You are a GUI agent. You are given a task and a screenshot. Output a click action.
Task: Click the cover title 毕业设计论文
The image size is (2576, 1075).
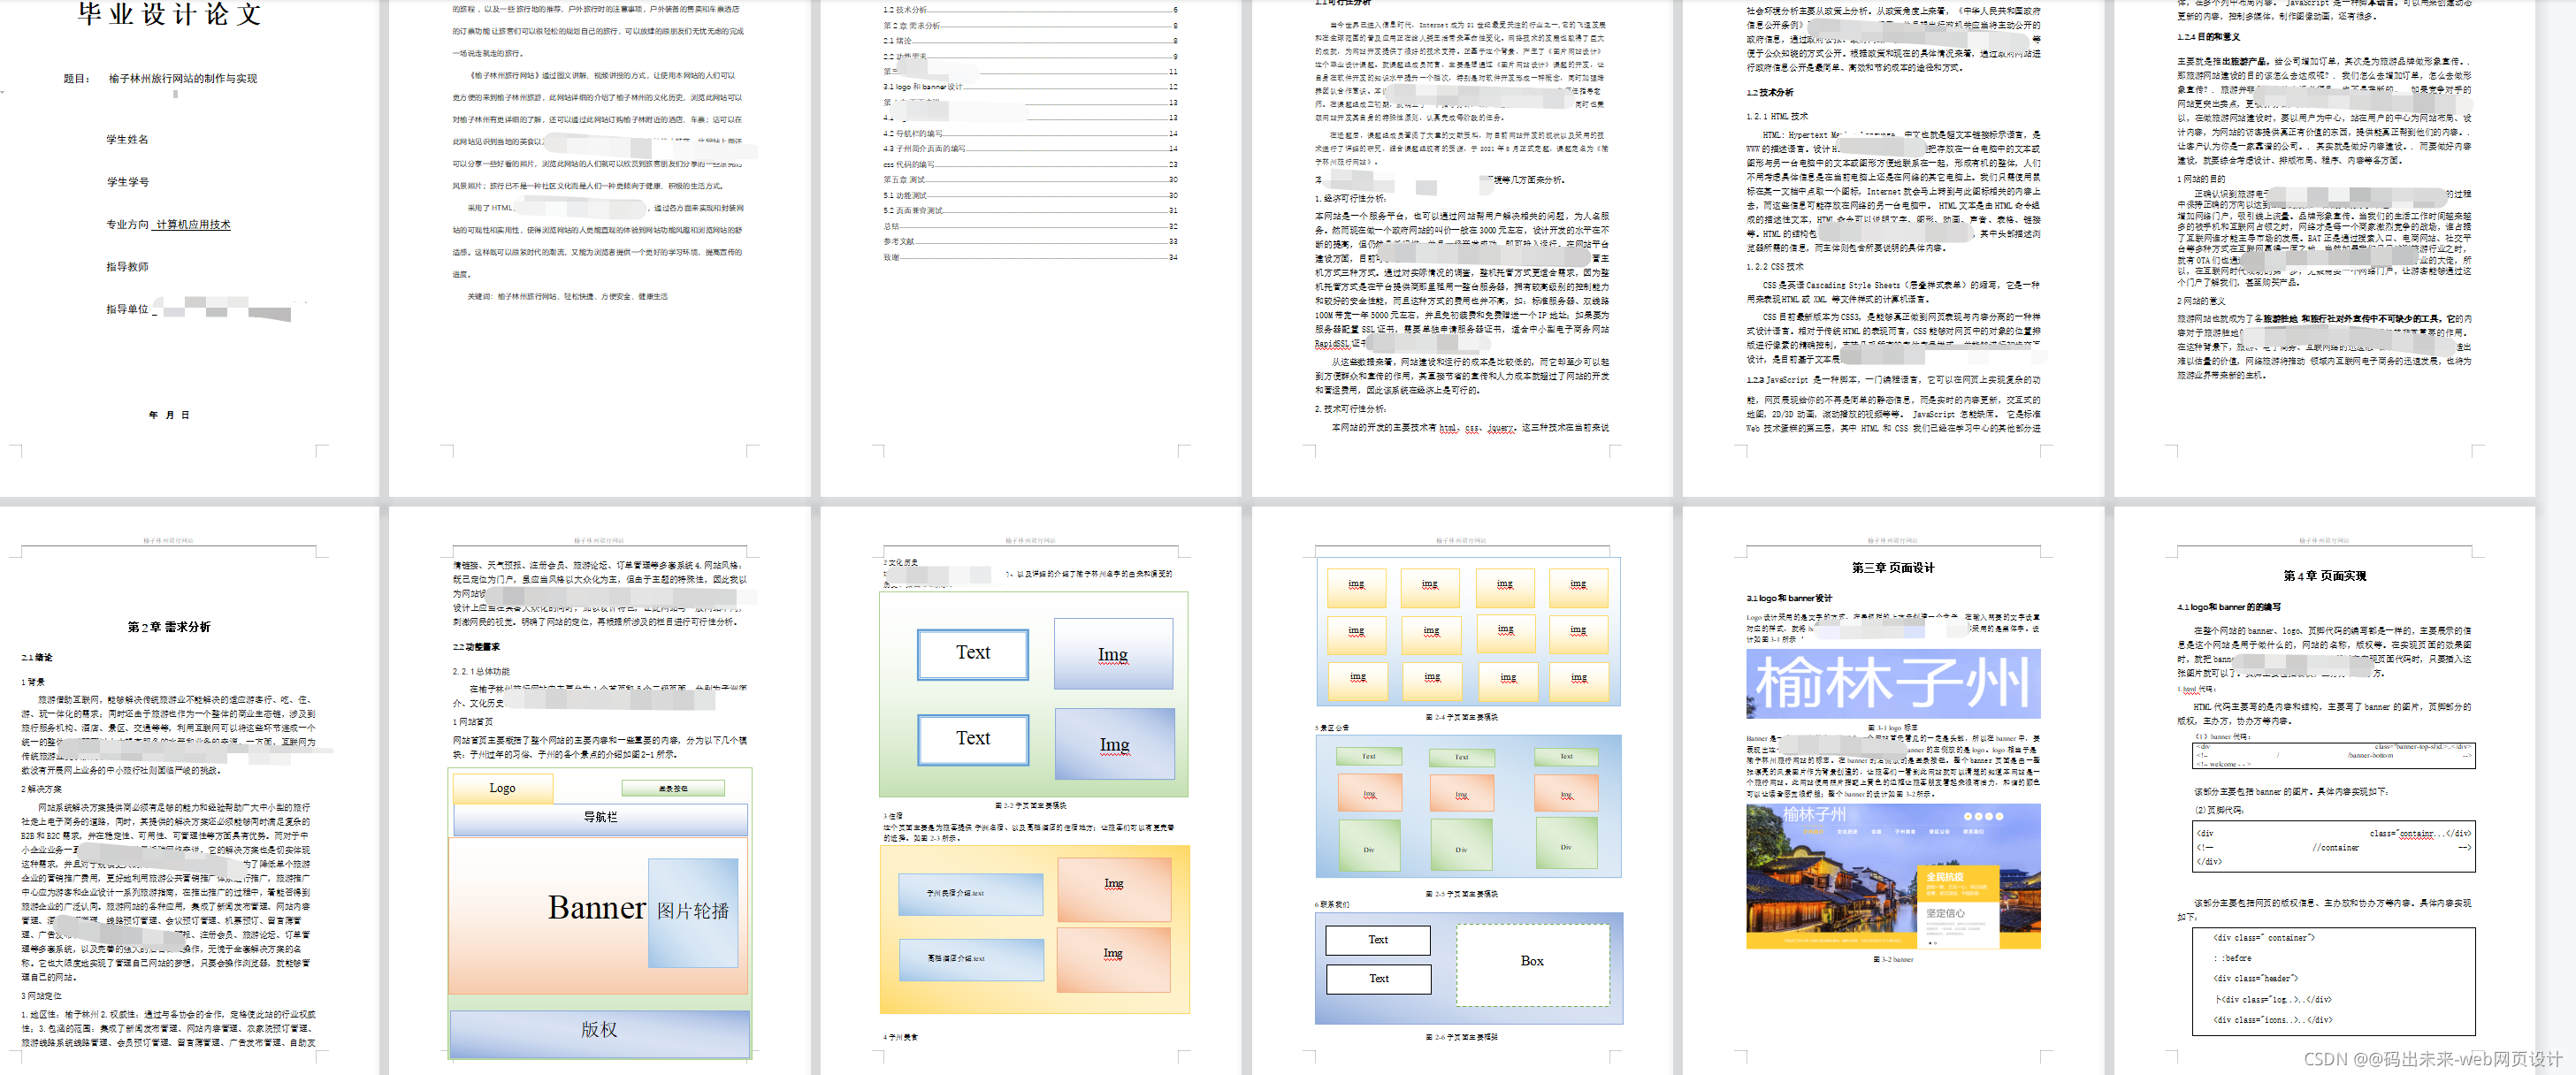point(170,14)
